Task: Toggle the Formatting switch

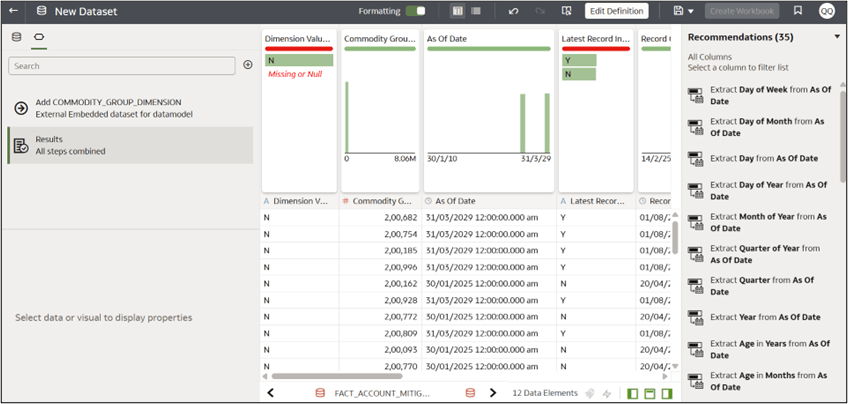Action: (415, 11)
